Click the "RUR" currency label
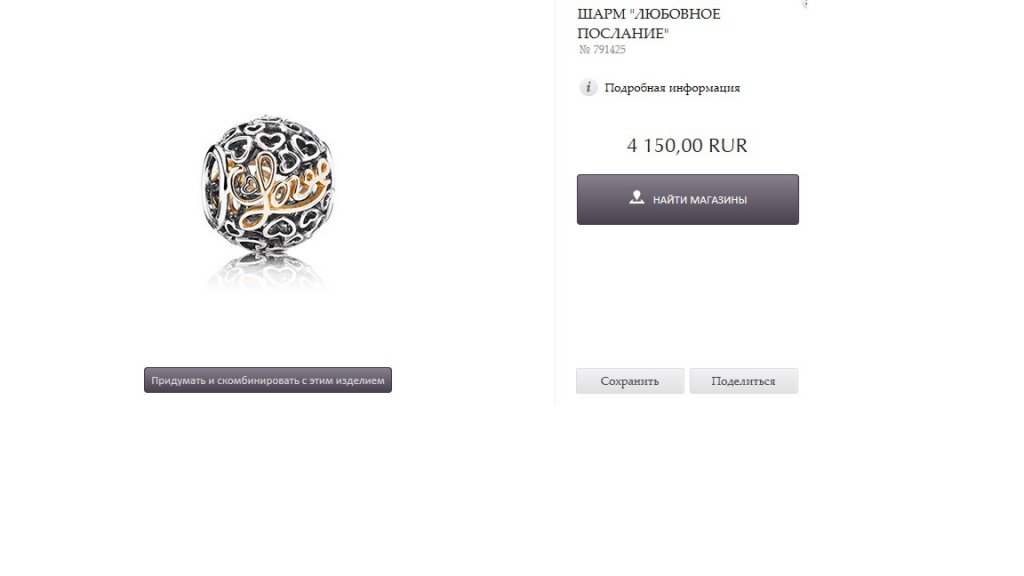The height and width of the screenshot is (576, 1024). pyautogui.click(x=728, y=145)
